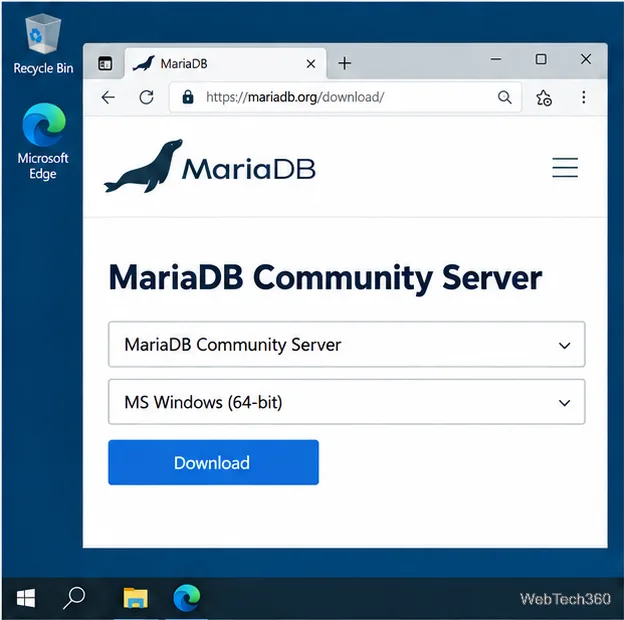Open the Windows Start menu
624x620 pixels.
26,598
